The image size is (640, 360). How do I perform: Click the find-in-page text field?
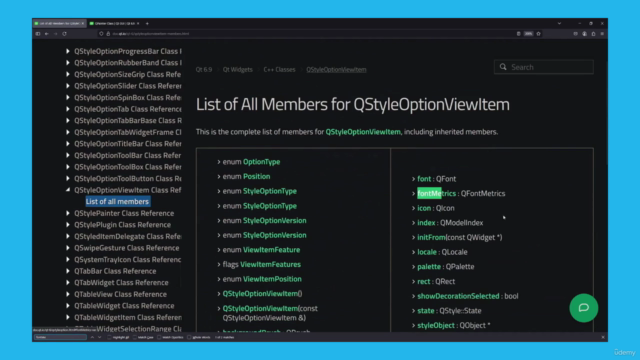tap(60, 338)
